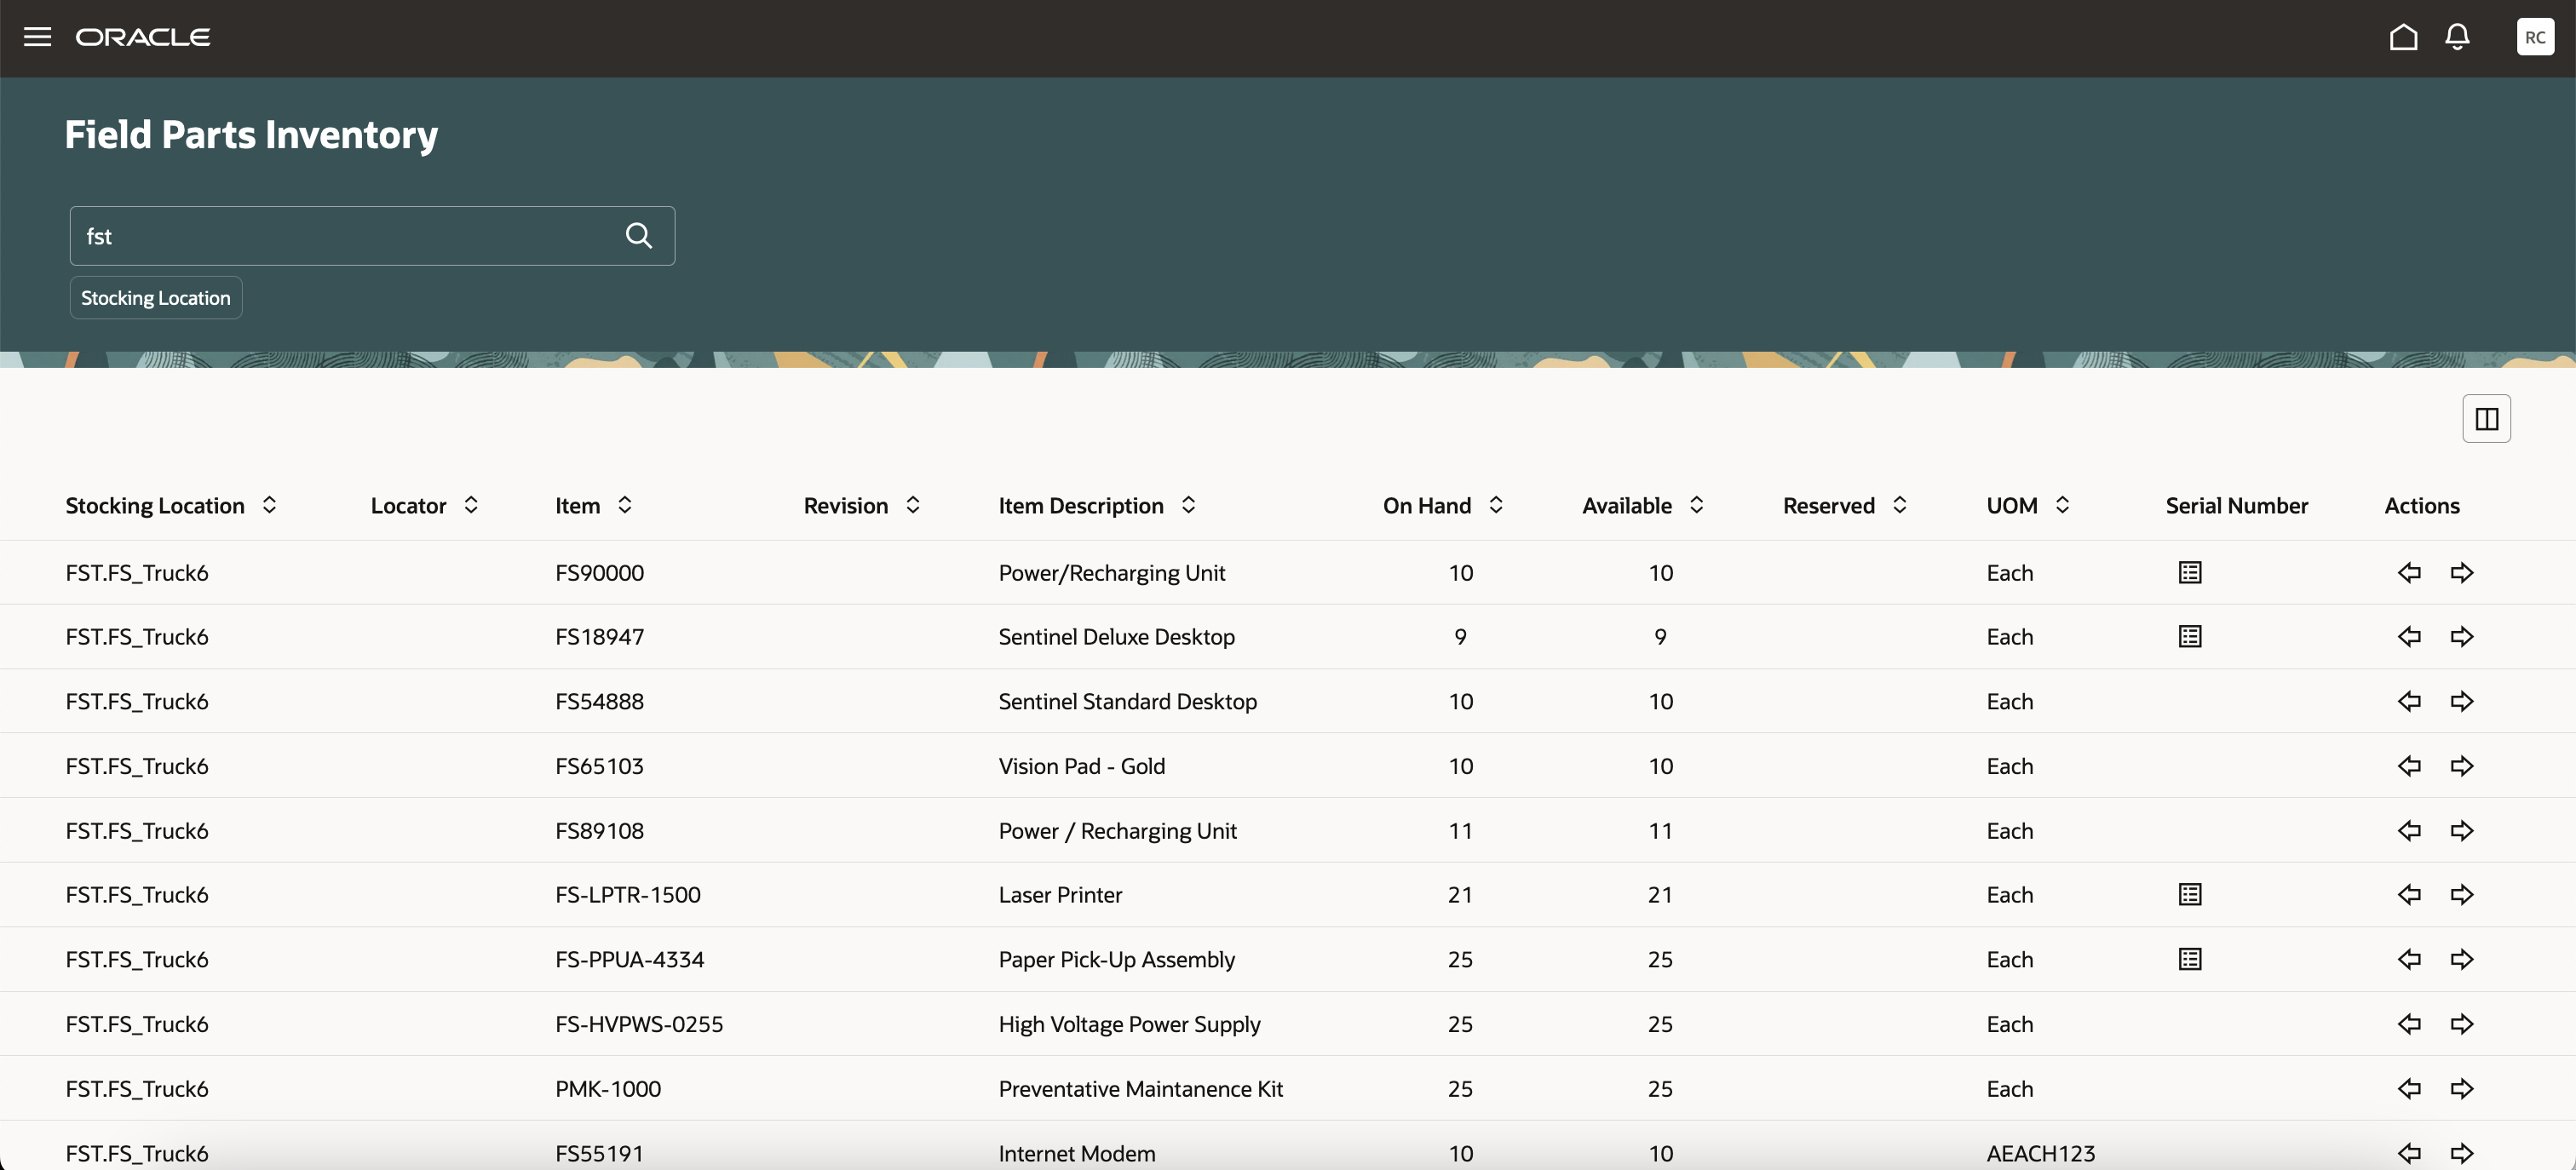The width and height of the screenshot is (2576, 1170).
Task: Click right arrow action for FS18947
Action: pyautogui.click(x=2461, y=637)
